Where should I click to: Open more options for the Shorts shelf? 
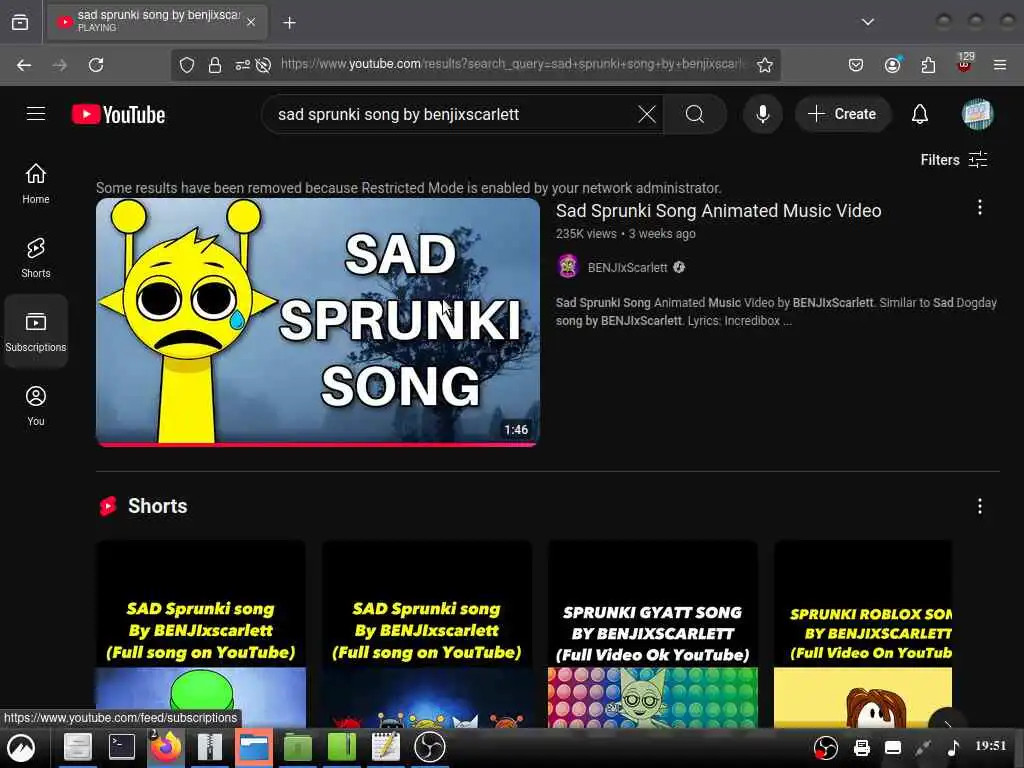pyautogui.click(x=980, y=506)
